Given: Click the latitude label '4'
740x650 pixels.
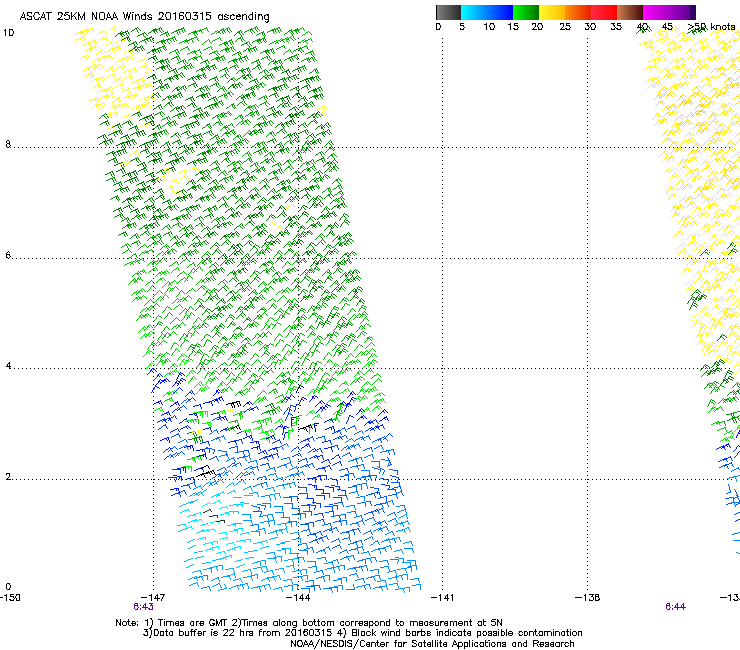Looking at the screenshot, I should [x=8, y=366].
